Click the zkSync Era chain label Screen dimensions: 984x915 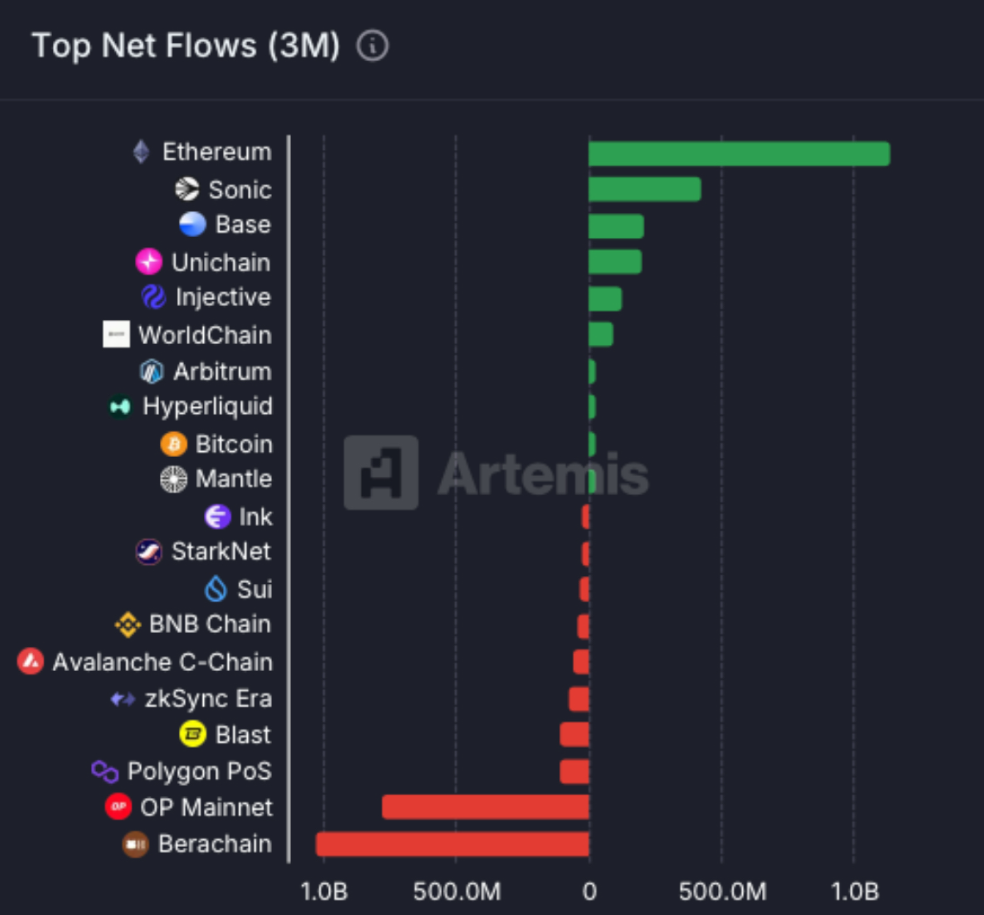coord(208,699)
